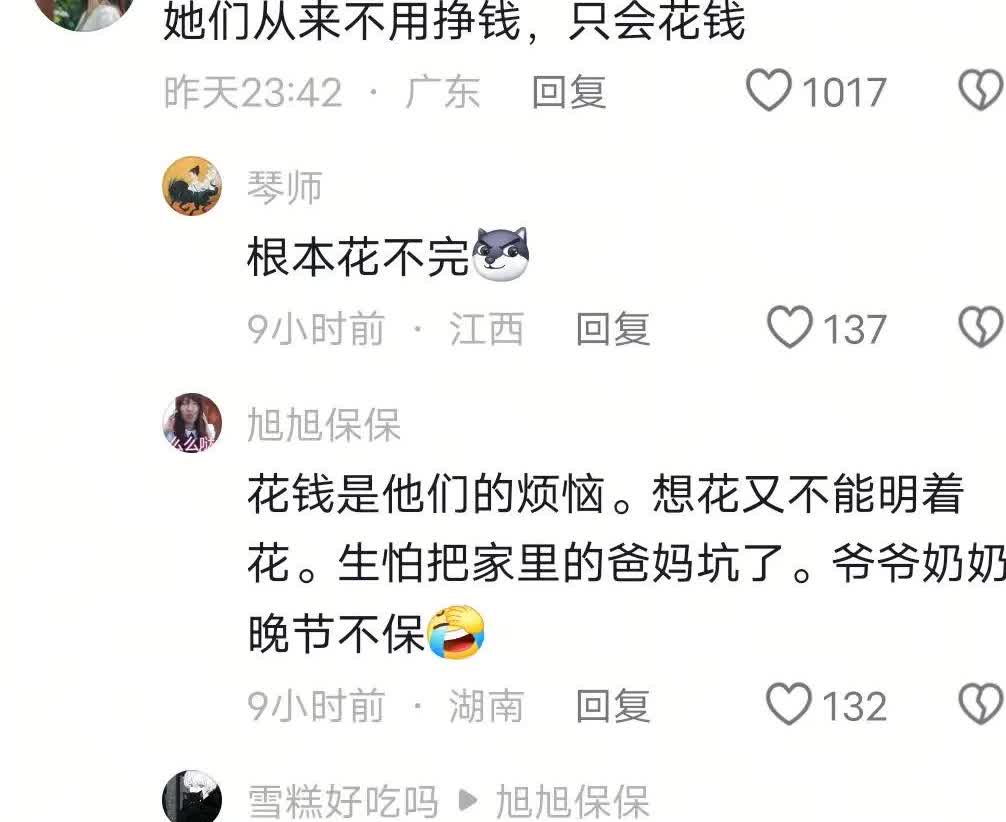Viewport: 1006px width, 822px height.
Task: Tap 回复 under 琴师's 江西 comment
Action: 613,329
